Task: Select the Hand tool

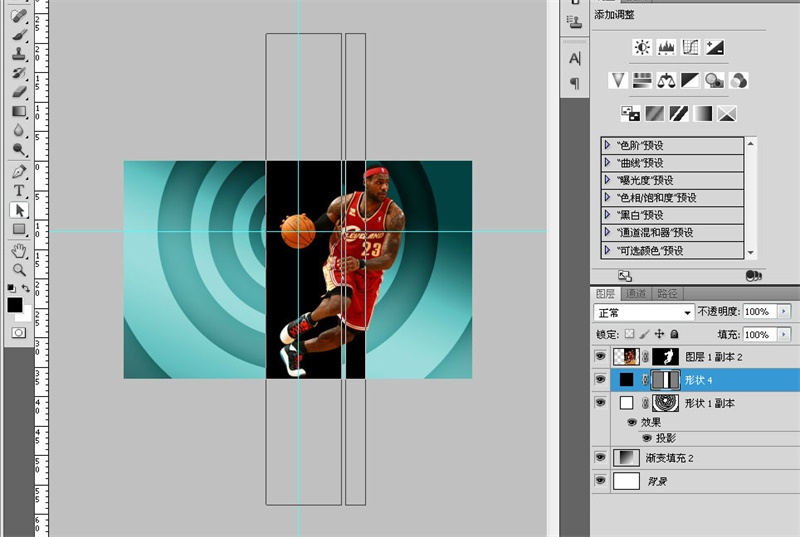Action: tap(19, 250)
